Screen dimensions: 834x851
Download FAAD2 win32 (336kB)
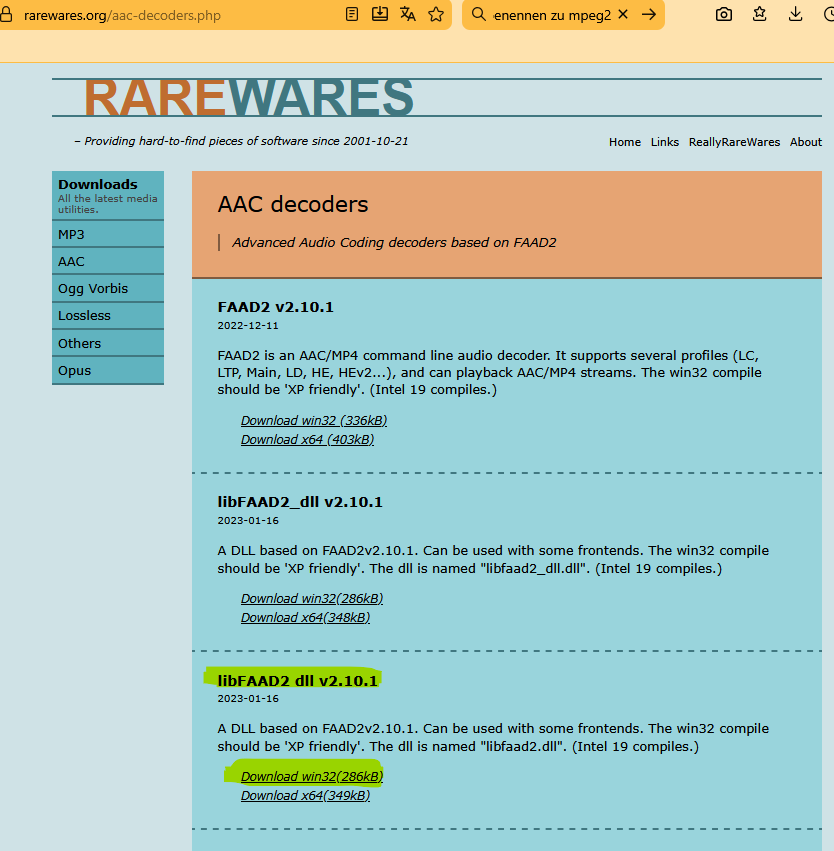pos(314,421)
